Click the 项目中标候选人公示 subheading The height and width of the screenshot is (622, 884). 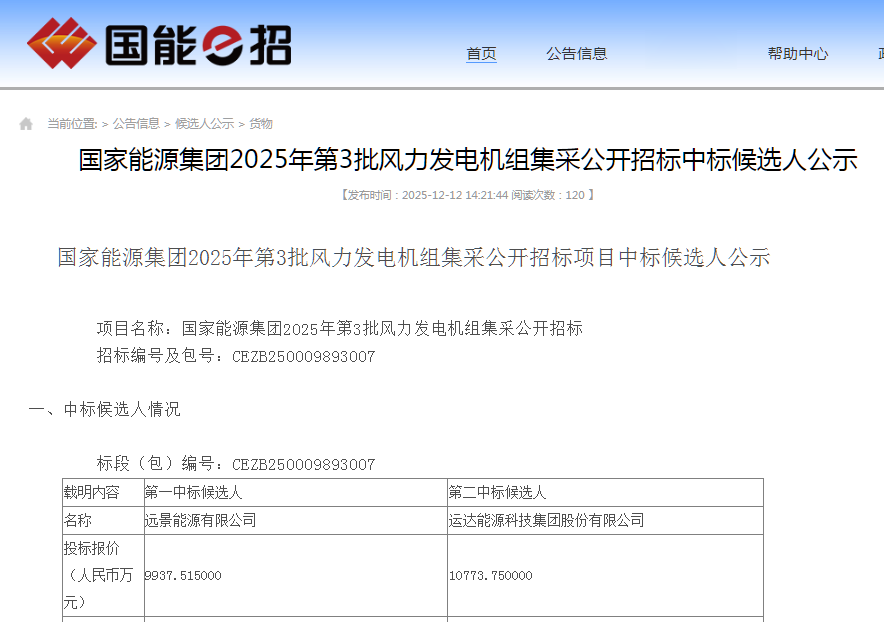[x=413, y=258]
